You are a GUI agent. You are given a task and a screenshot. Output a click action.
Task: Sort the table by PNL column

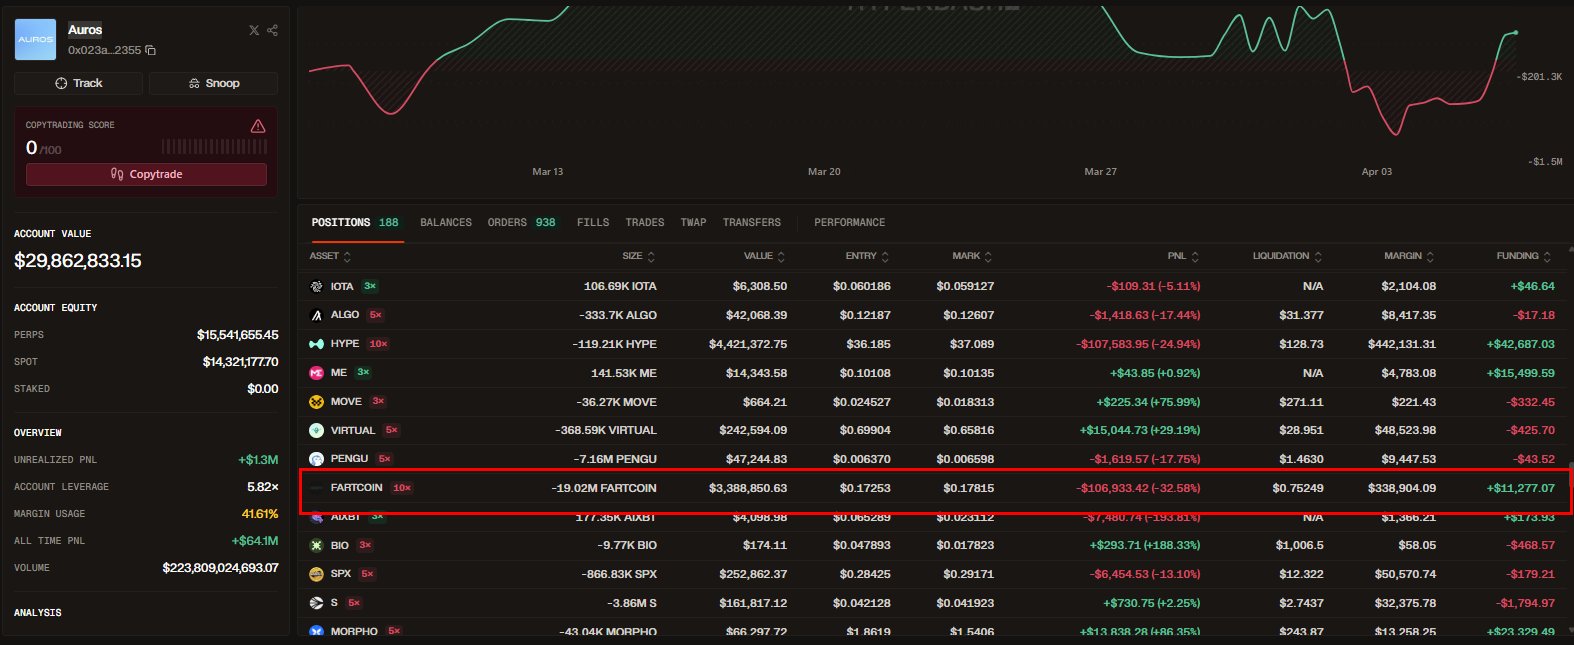pyautogui.click(x=1182, y=256)
